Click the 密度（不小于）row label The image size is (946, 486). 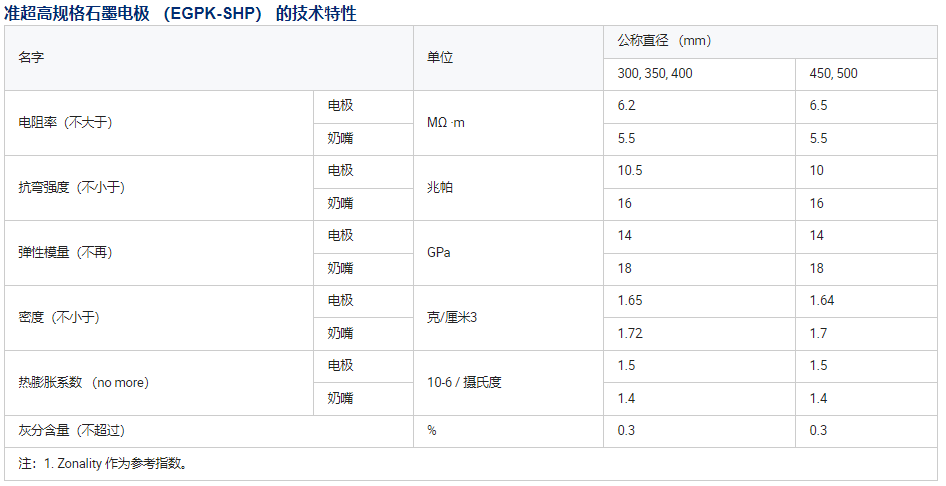click(59, 318)
